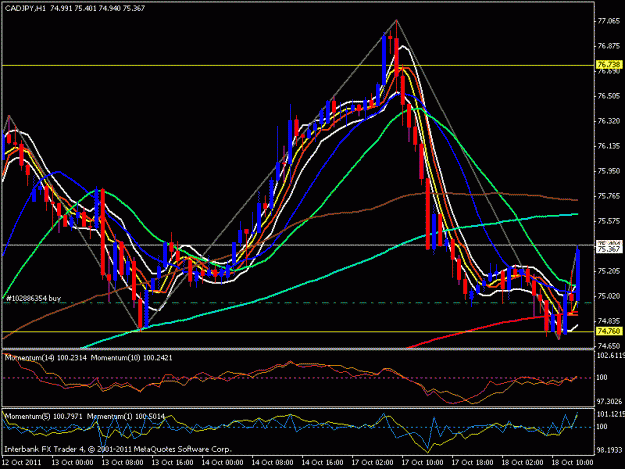This screenshot has width=625, height=469.
Task: Click the 101.1215 momentum scale value
Action: pos(610,414)
